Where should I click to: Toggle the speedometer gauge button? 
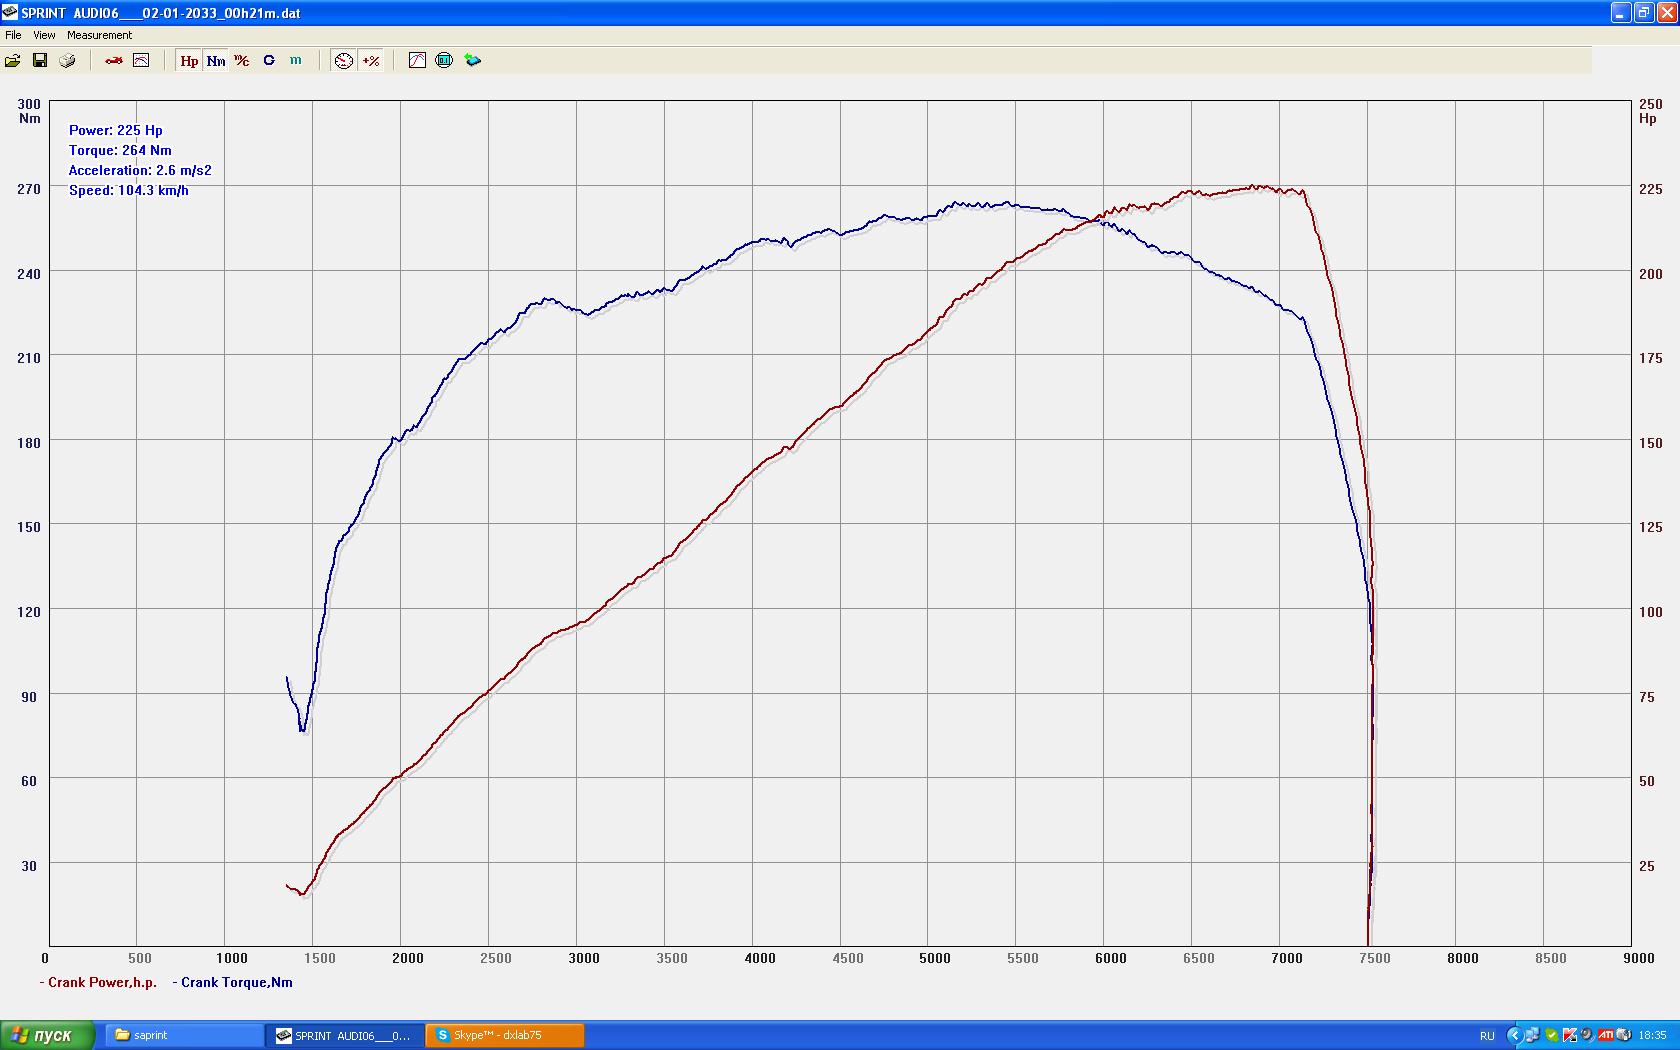344,61
